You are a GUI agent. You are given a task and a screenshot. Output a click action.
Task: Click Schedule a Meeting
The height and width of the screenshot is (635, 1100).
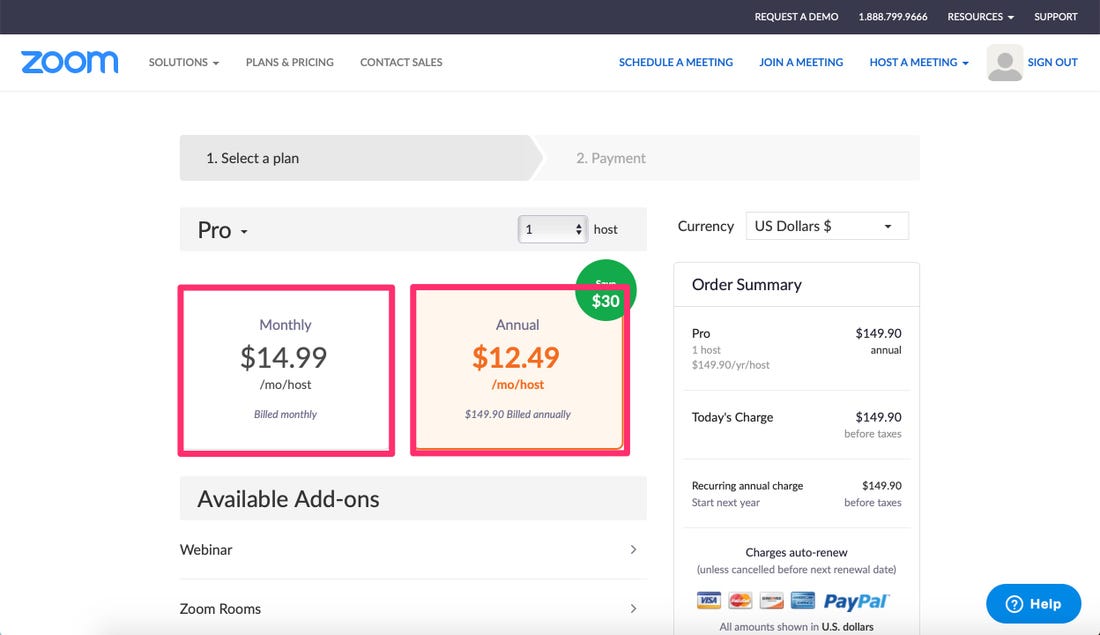tap(676, 62)
